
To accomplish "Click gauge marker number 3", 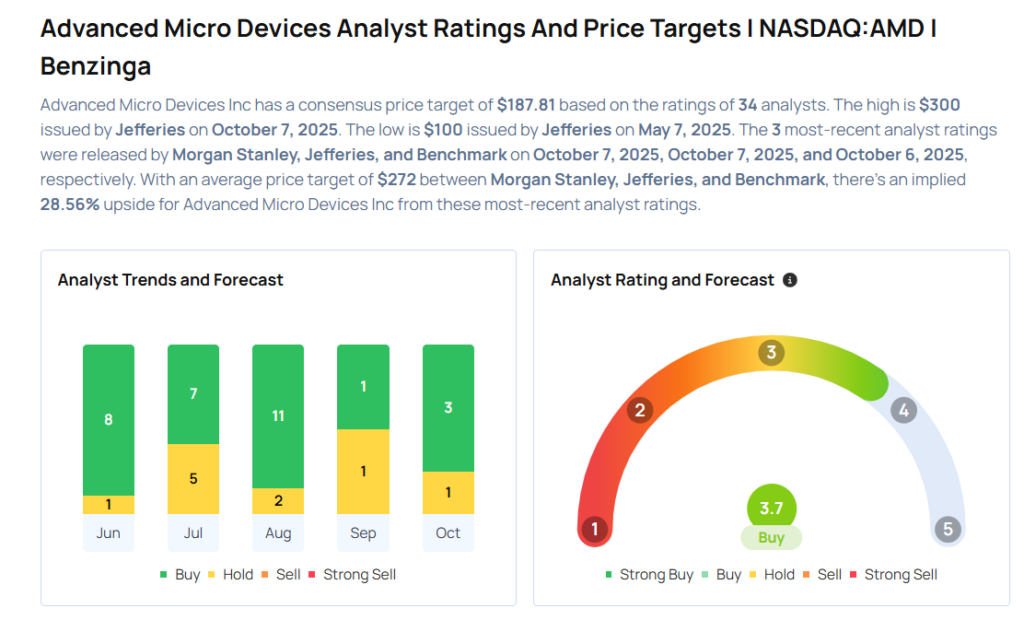I will pyautogui.click(x=771, y=352).
